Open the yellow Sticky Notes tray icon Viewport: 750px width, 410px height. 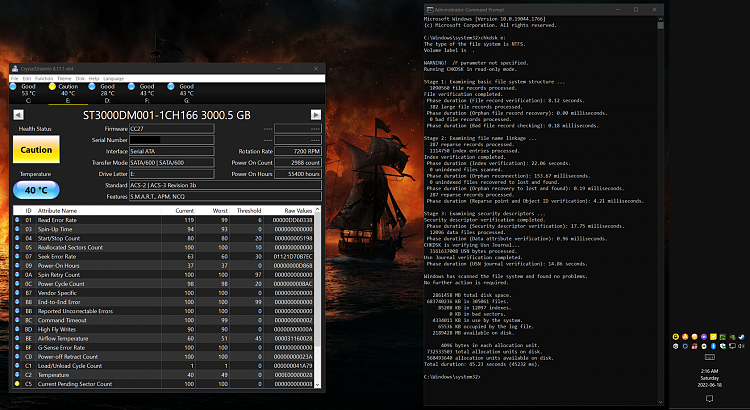point(713,337)
